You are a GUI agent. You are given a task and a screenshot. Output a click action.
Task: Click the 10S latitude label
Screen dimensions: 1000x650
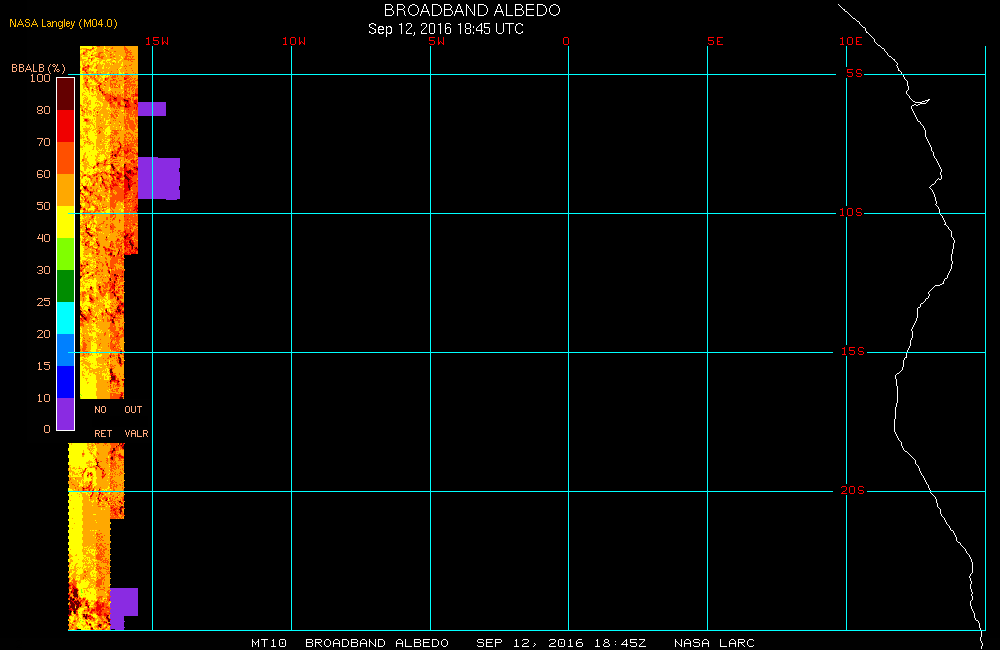pos(851,212)
